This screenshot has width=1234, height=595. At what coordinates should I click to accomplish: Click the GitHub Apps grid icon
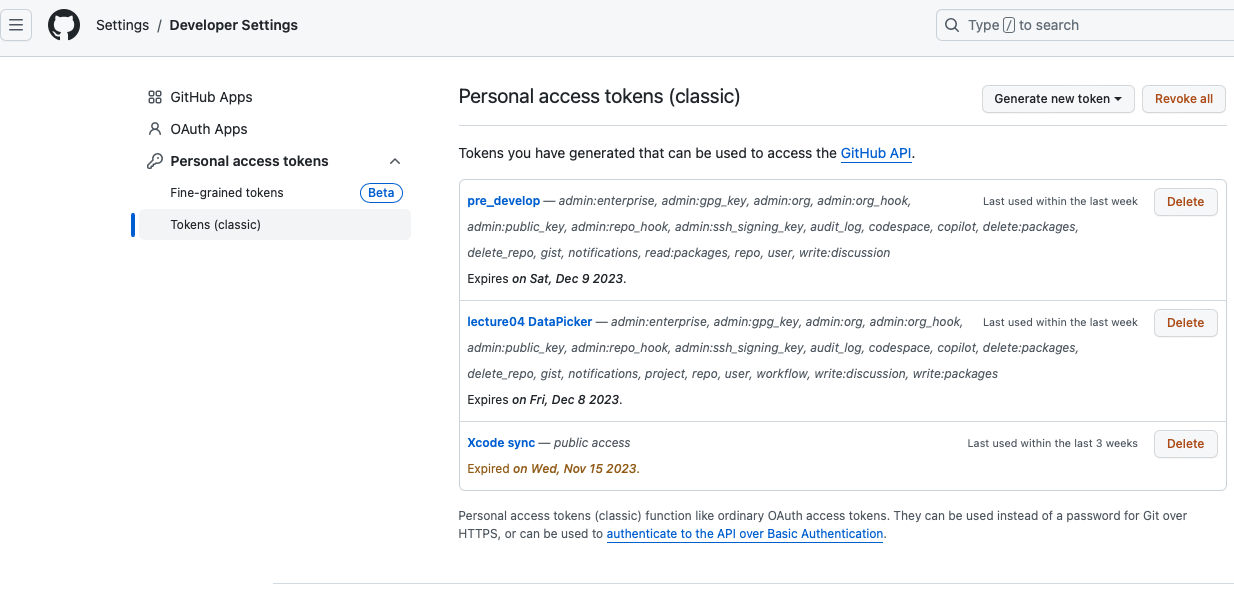[x=155, y=97]
